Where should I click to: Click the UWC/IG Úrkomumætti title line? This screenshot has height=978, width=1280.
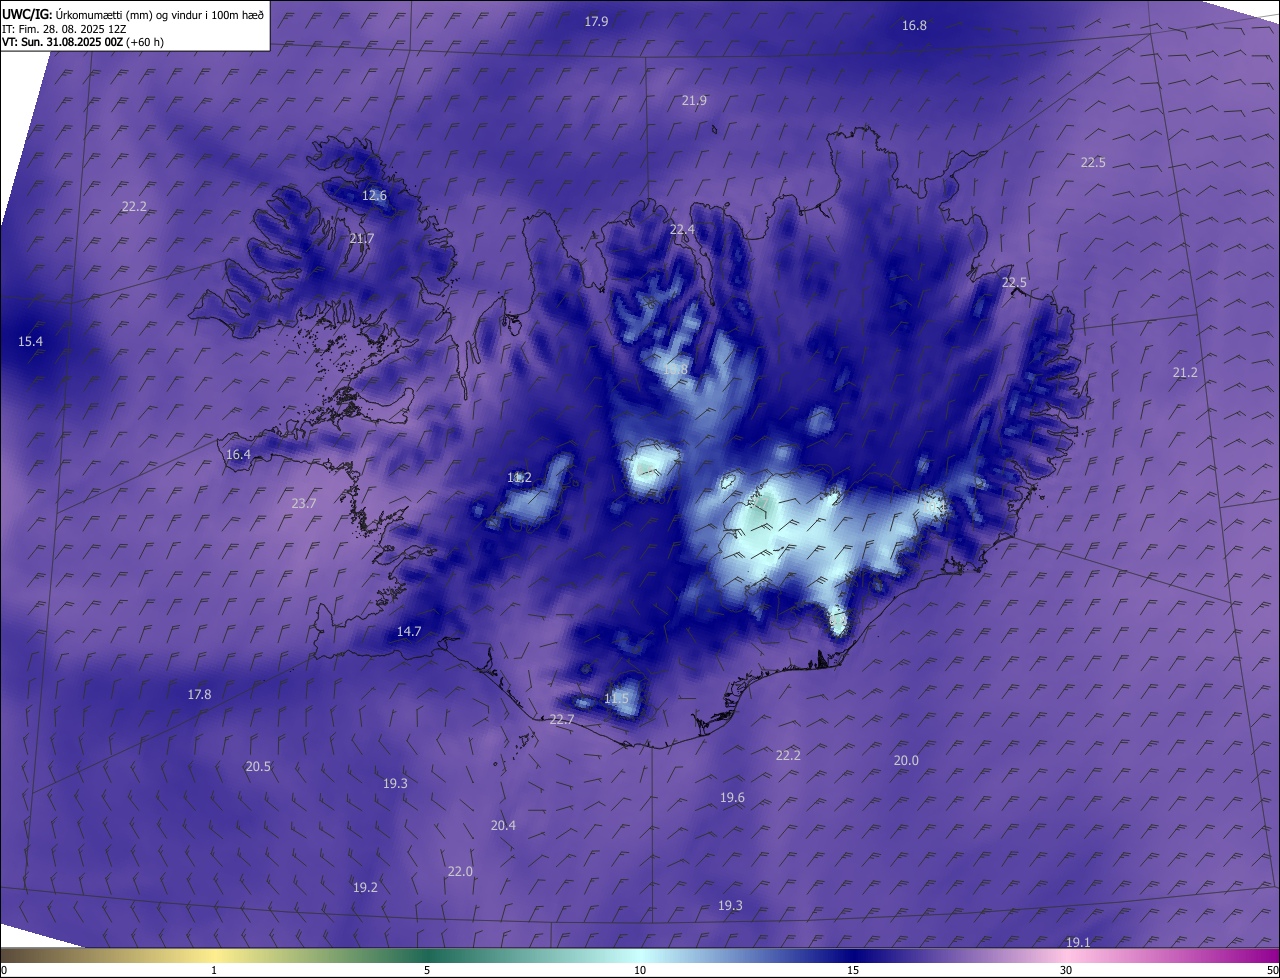tap(133, 14)
